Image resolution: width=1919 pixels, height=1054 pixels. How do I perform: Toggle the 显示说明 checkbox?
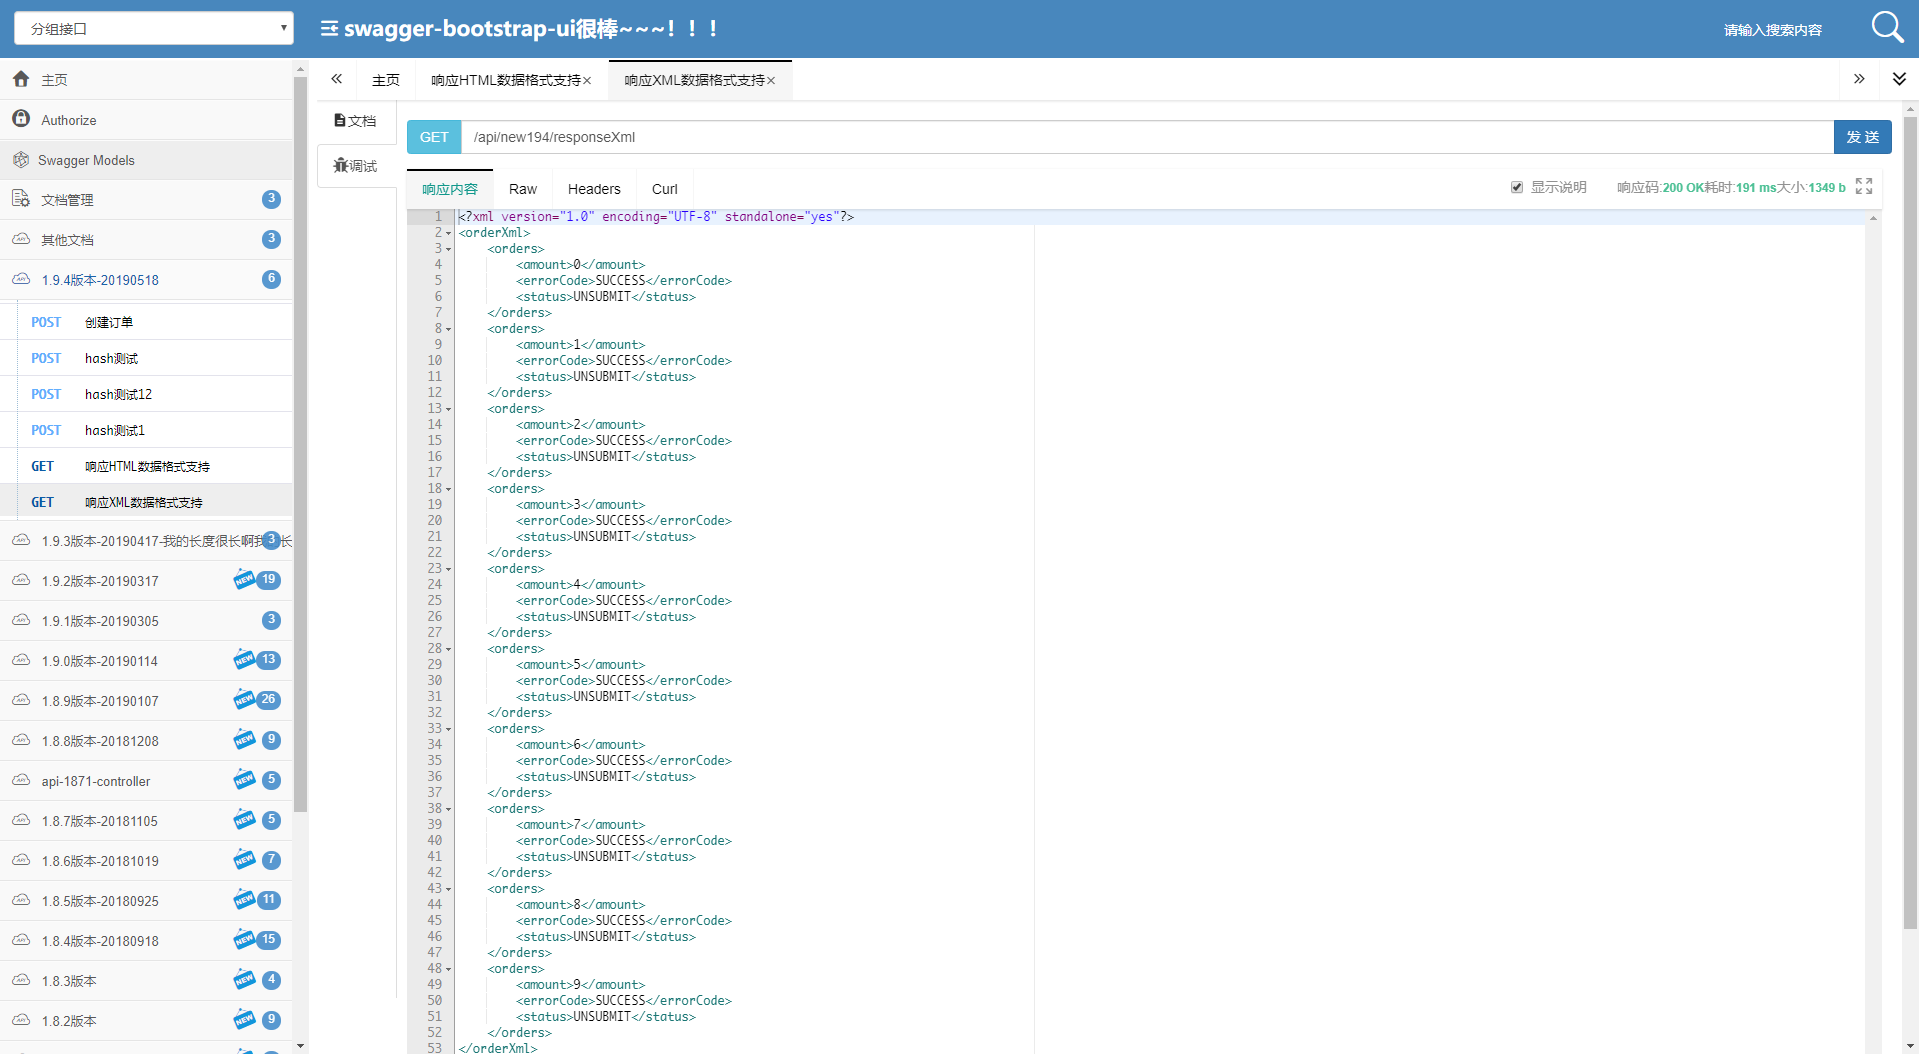tap(1517, 187)
